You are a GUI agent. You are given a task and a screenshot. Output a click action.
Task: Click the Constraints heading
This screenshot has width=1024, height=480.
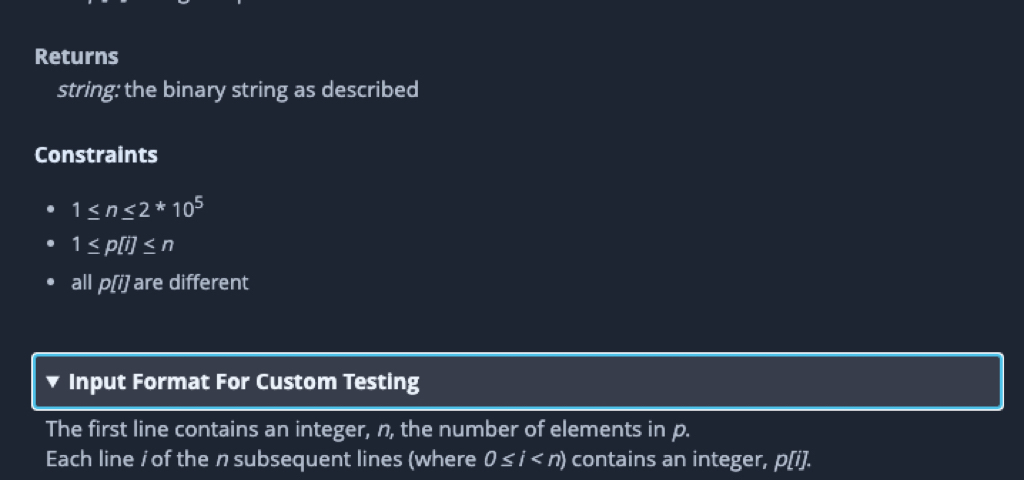(96, 155)
